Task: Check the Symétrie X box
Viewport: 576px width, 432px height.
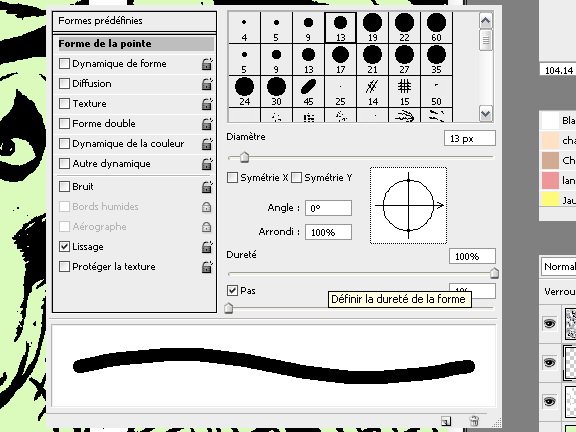Action: click(x=232, y=178)
